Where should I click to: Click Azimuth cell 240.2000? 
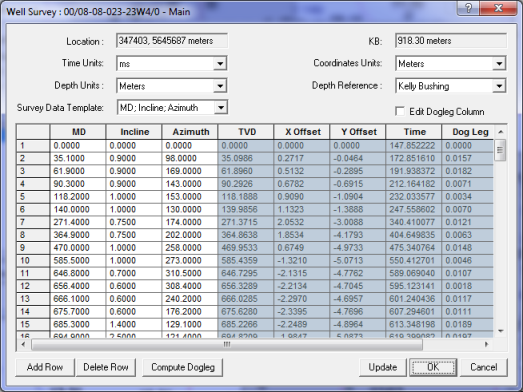pyautogui.click(x=190, y=299)
